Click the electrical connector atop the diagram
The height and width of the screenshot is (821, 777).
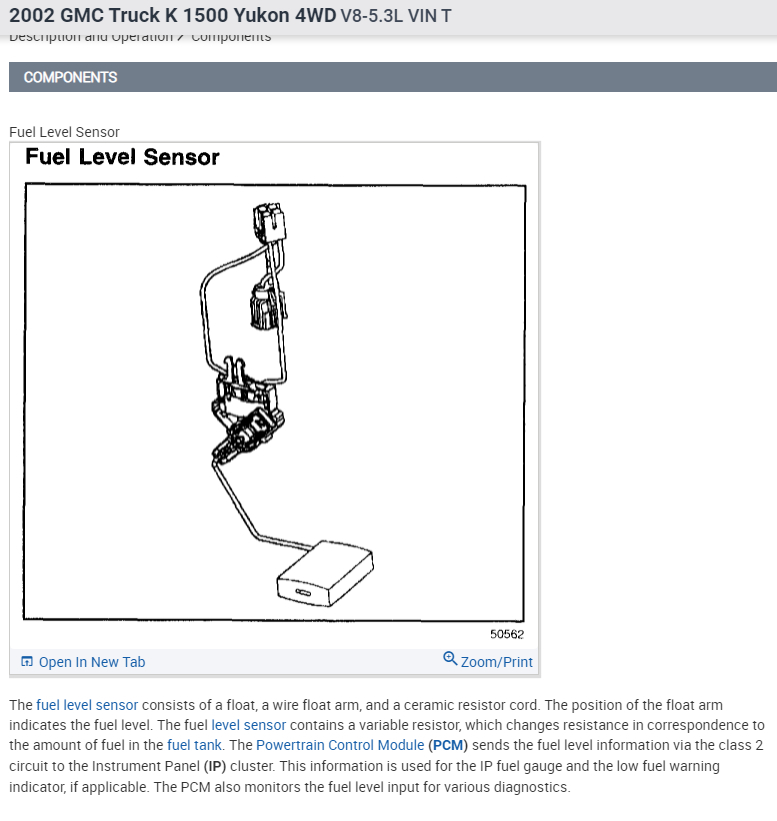(x=270, y=223)
